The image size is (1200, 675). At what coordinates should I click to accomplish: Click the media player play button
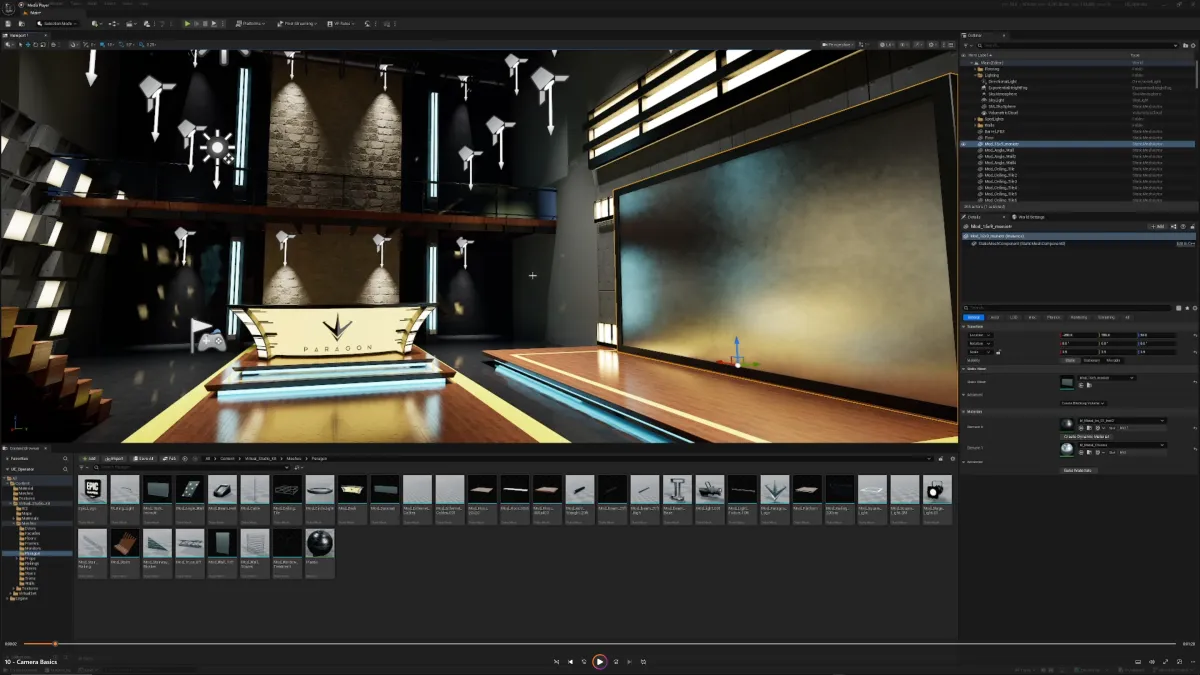tap(599, 661)
